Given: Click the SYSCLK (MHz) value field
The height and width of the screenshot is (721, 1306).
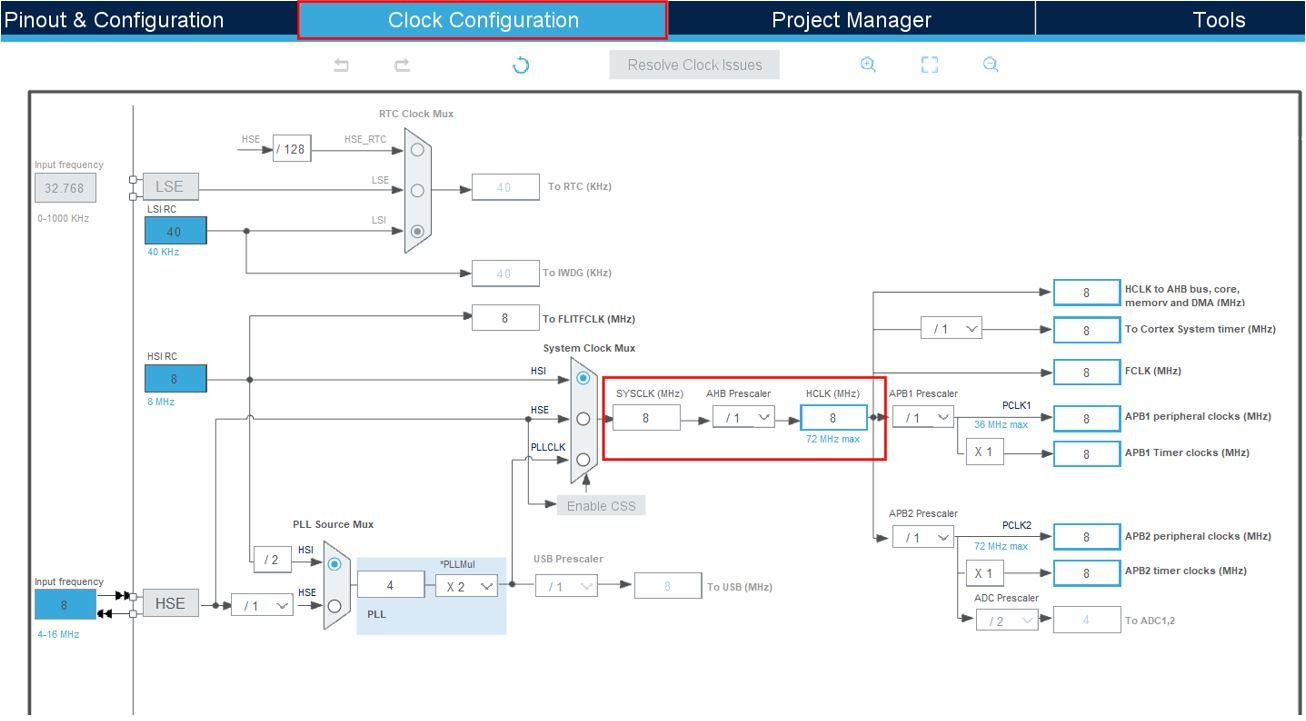Looking at the screenshot, I should pos(646,418).
